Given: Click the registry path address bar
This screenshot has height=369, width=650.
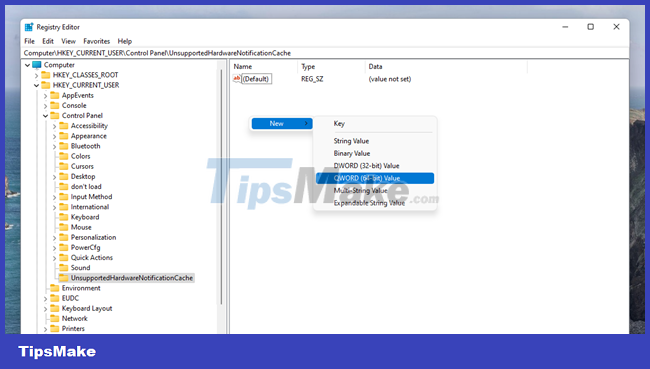Looking at the screenshot, I should click(325, 53).
